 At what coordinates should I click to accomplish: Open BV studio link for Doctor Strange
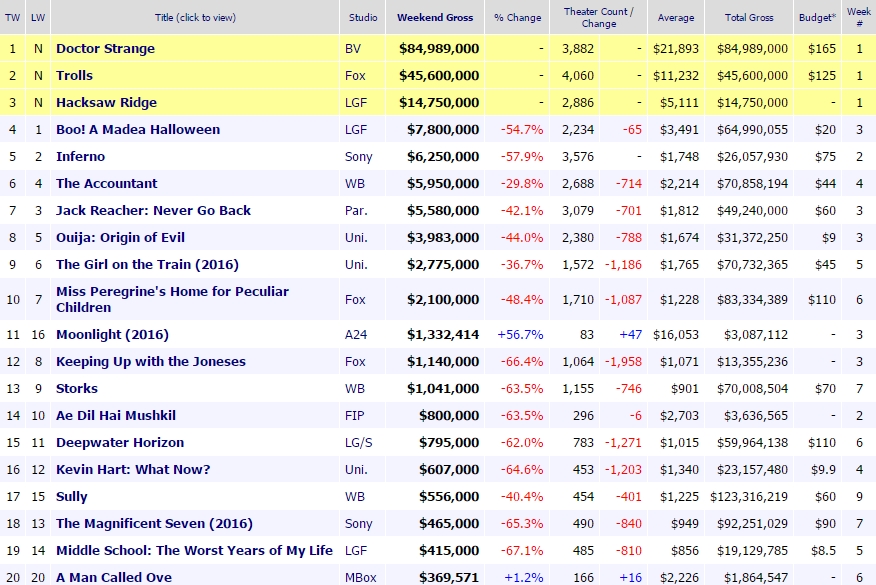coord(353,49)
